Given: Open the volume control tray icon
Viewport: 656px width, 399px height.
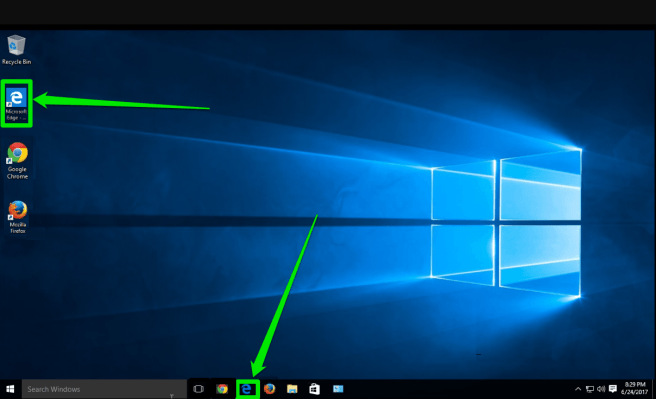Looking at the screenshot, I should click(601, 389).
